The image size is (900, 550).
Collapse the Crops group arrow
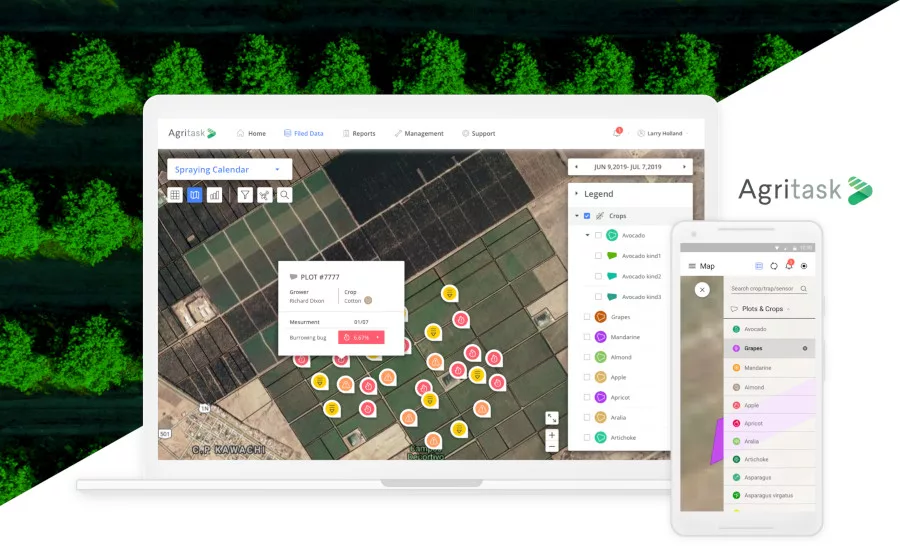point(576,216)
